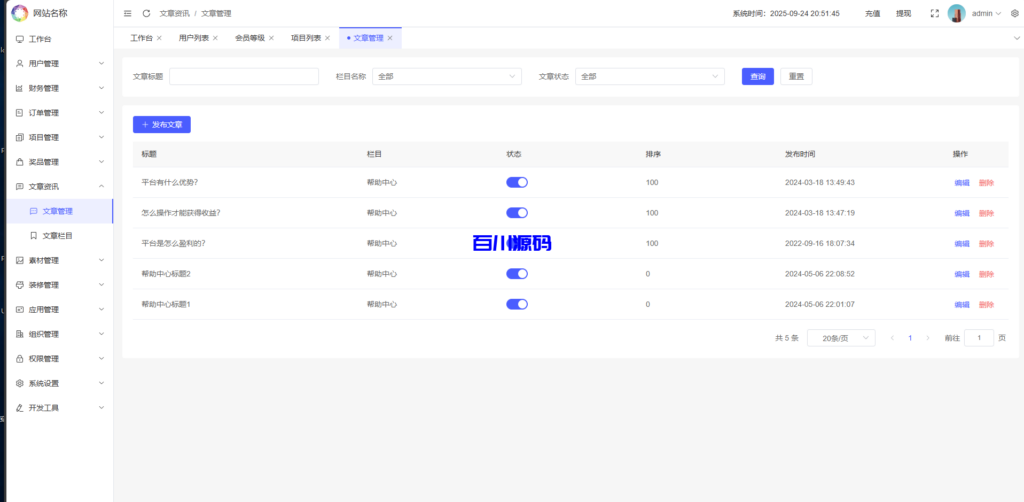Disable status switch for 怎么操作才能获得收益?
This screenshot has width=1024, height=502.
click(517, 213)
